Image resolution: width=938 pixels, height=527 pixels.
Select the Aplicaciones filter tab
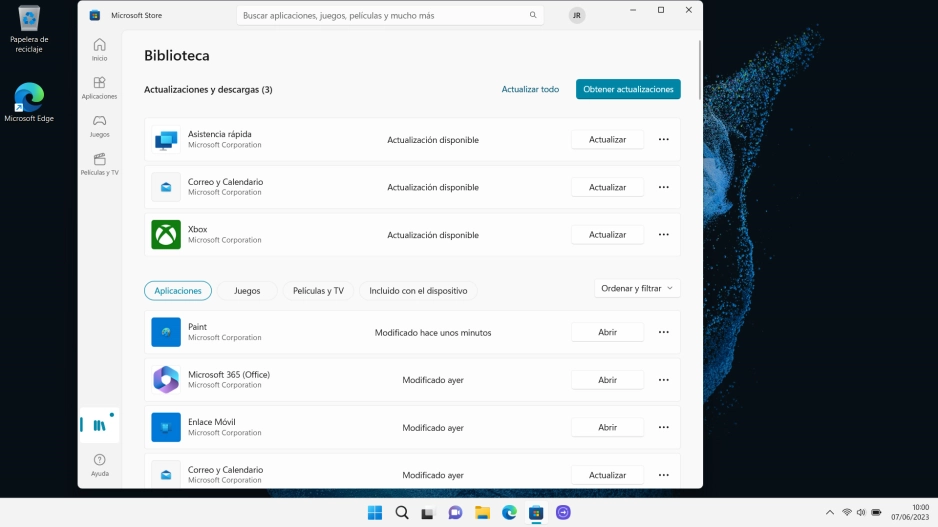pyautogui.click(x=178, y=291)
